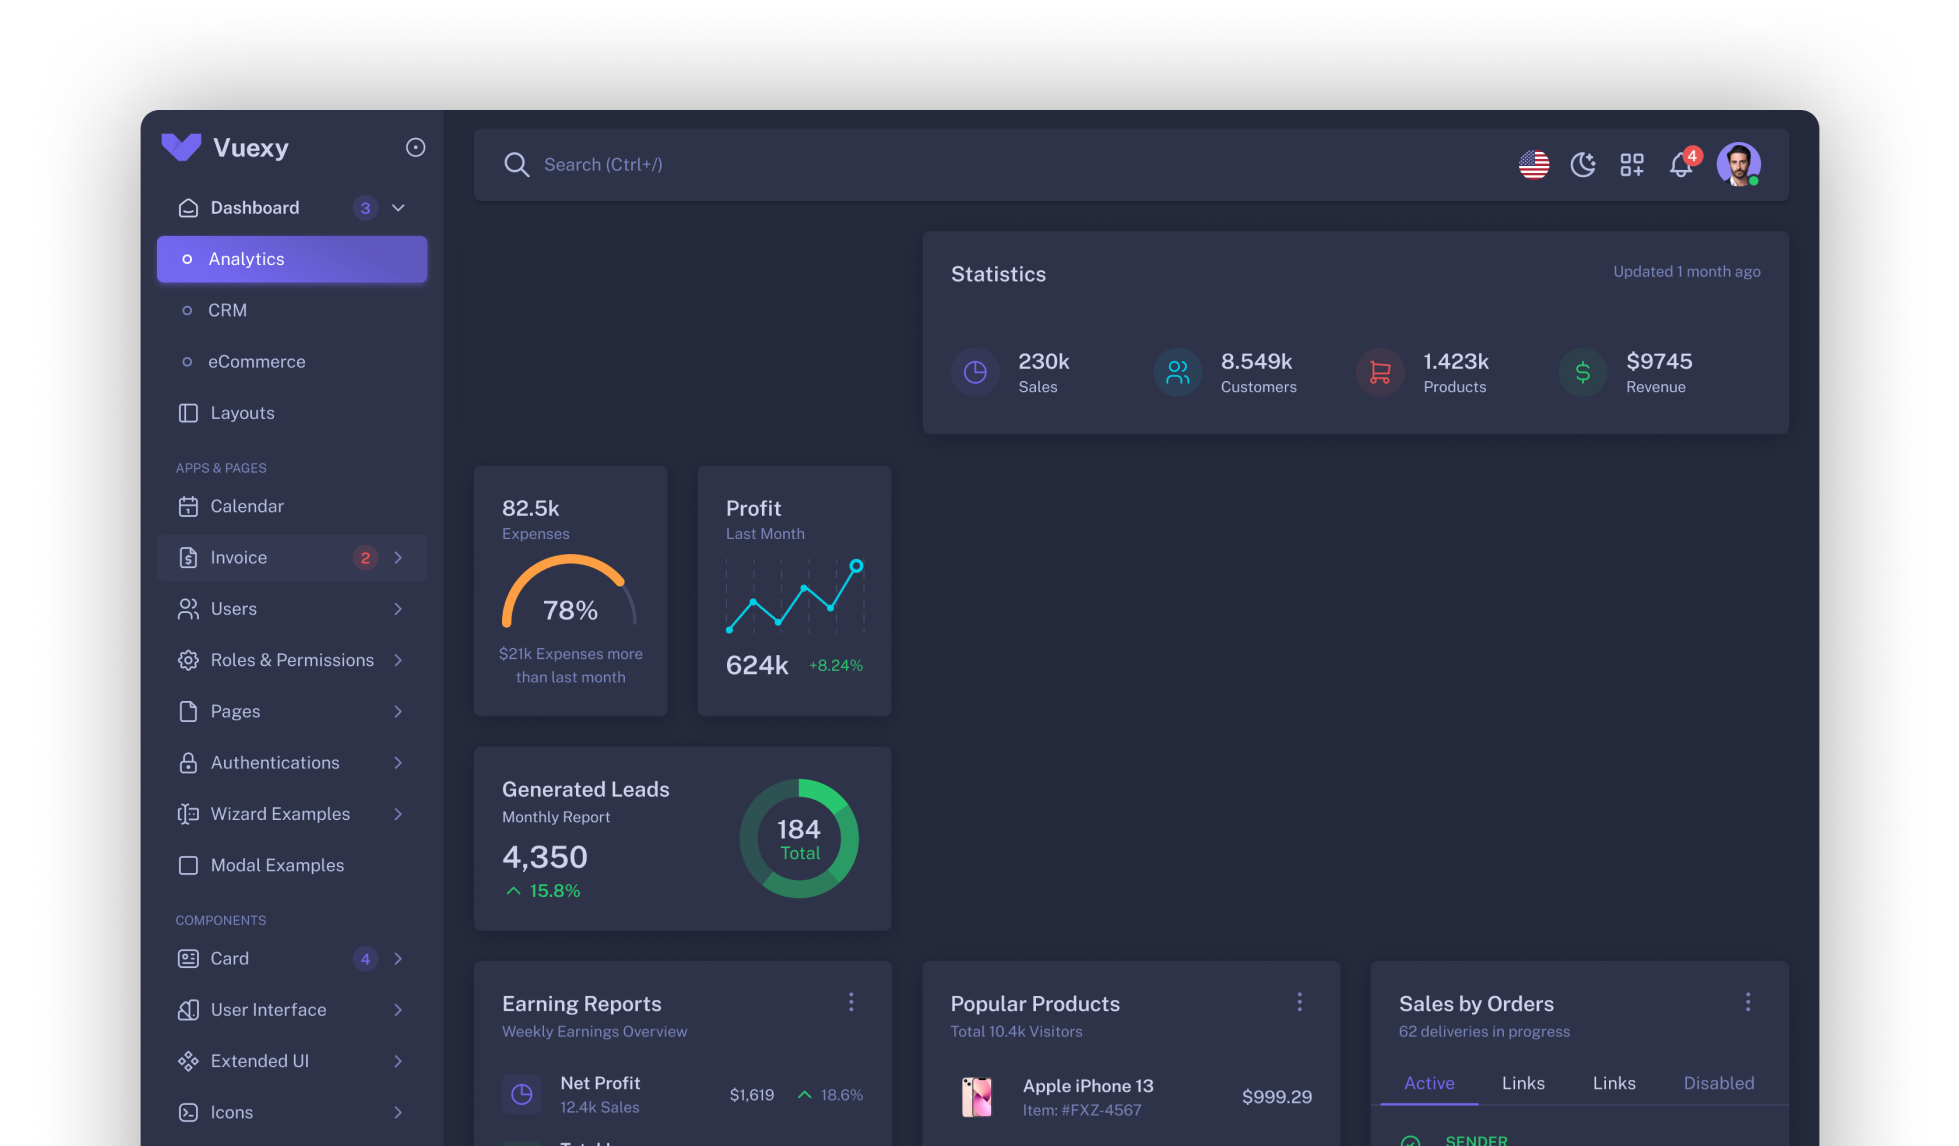Open the shortcuts grid icon

tap(1632, 164)
